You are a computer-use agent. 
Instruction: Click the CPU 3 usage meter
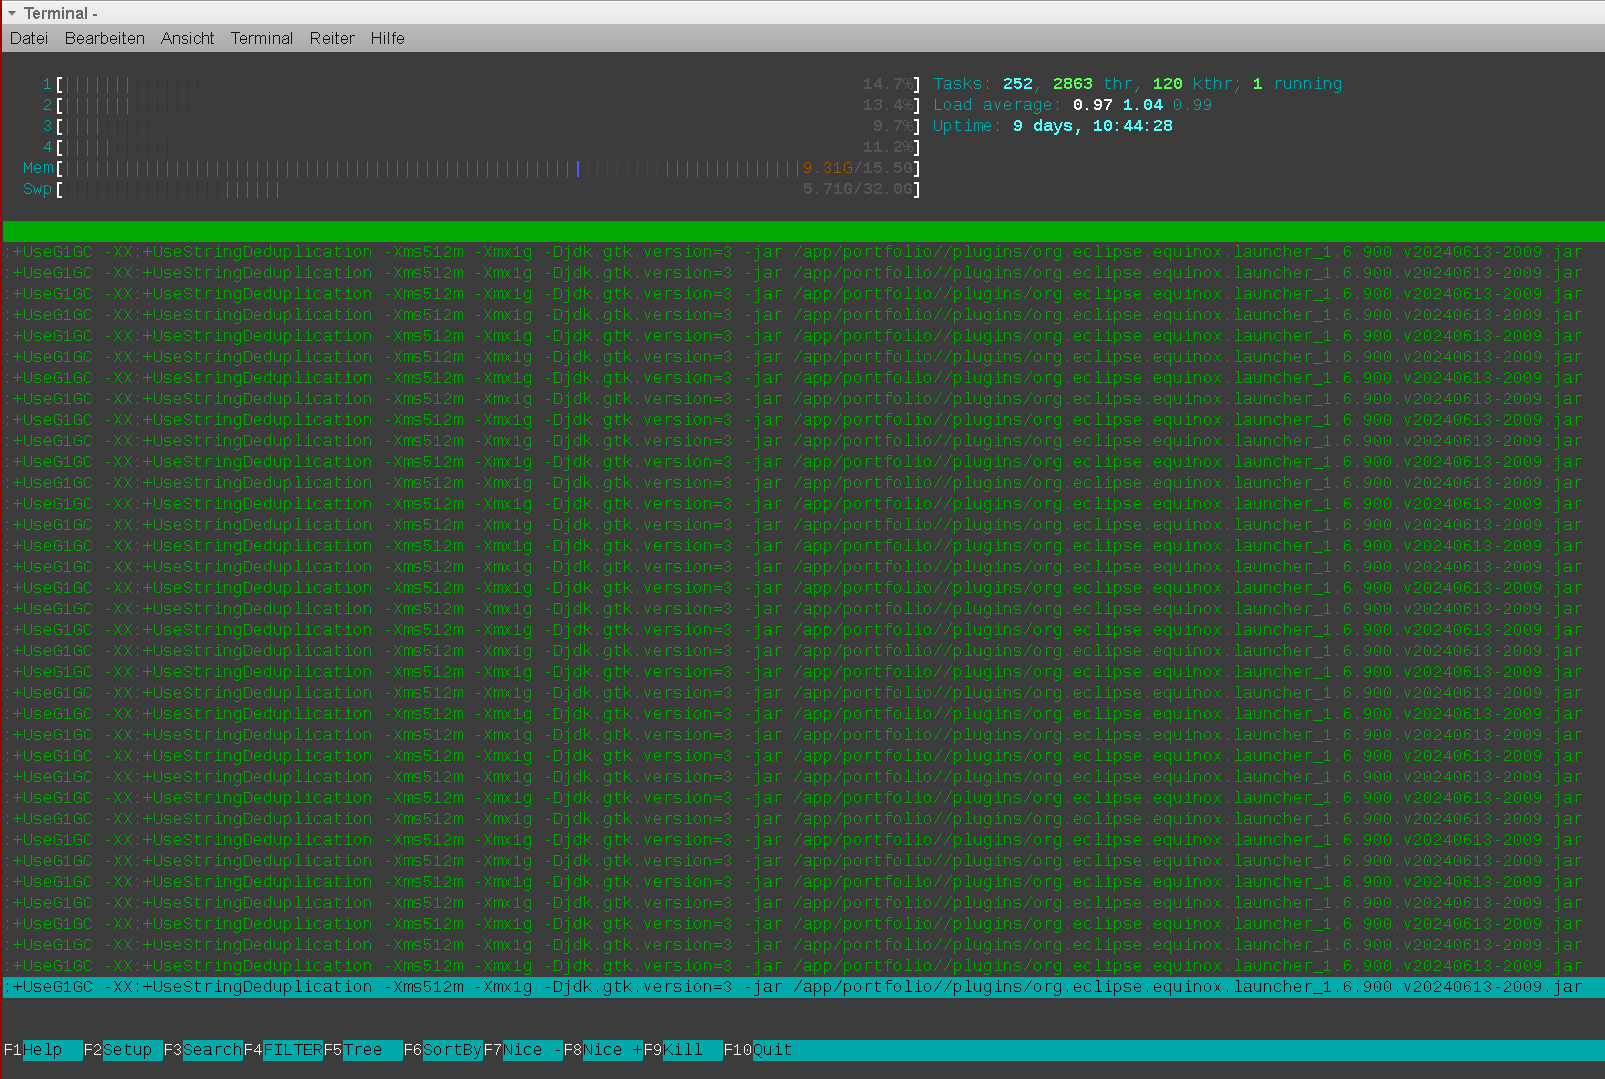482,126
